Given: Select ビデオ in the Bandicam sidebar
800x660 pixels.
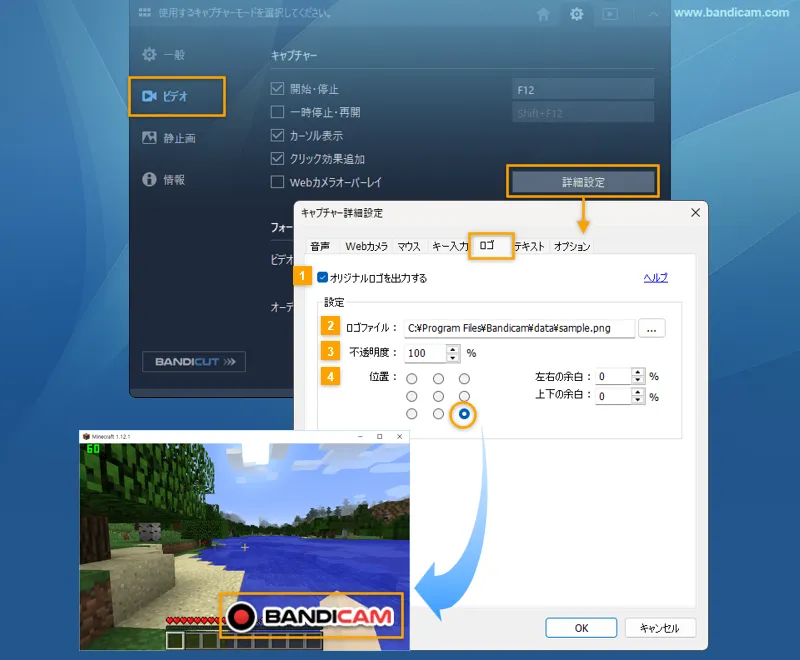Looking at the screenshot, I should point(177,96).
